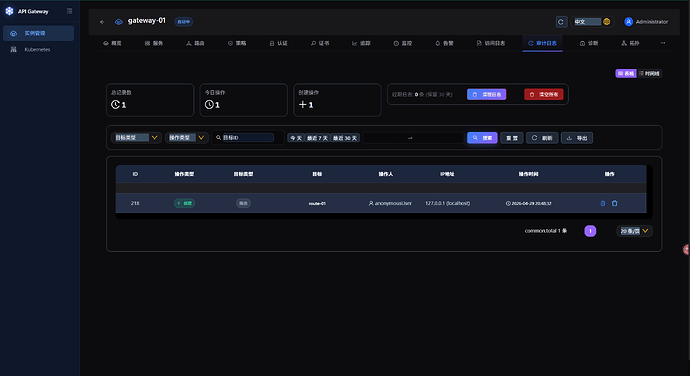Click the 重置 button

pyautogui.click(x=512, y=138)
